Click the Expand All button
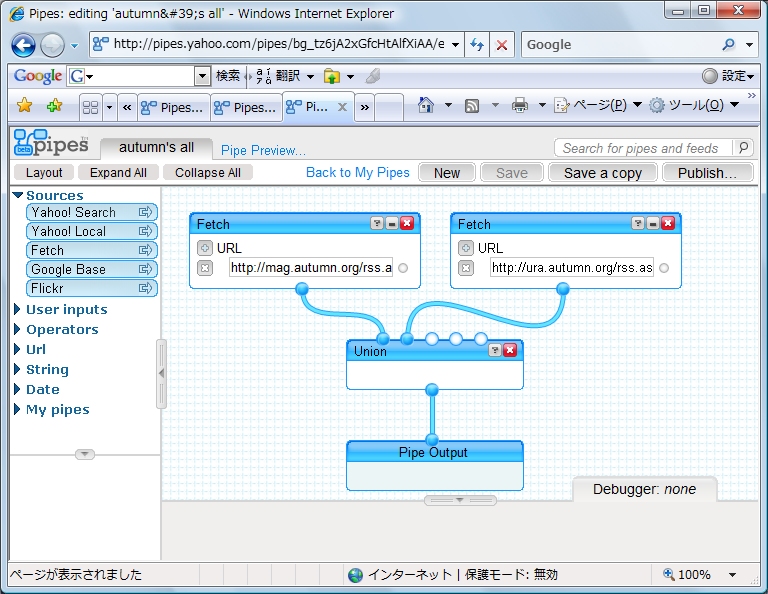The height and width of the screenshot is (594, 768). click(x=118, y=172)
